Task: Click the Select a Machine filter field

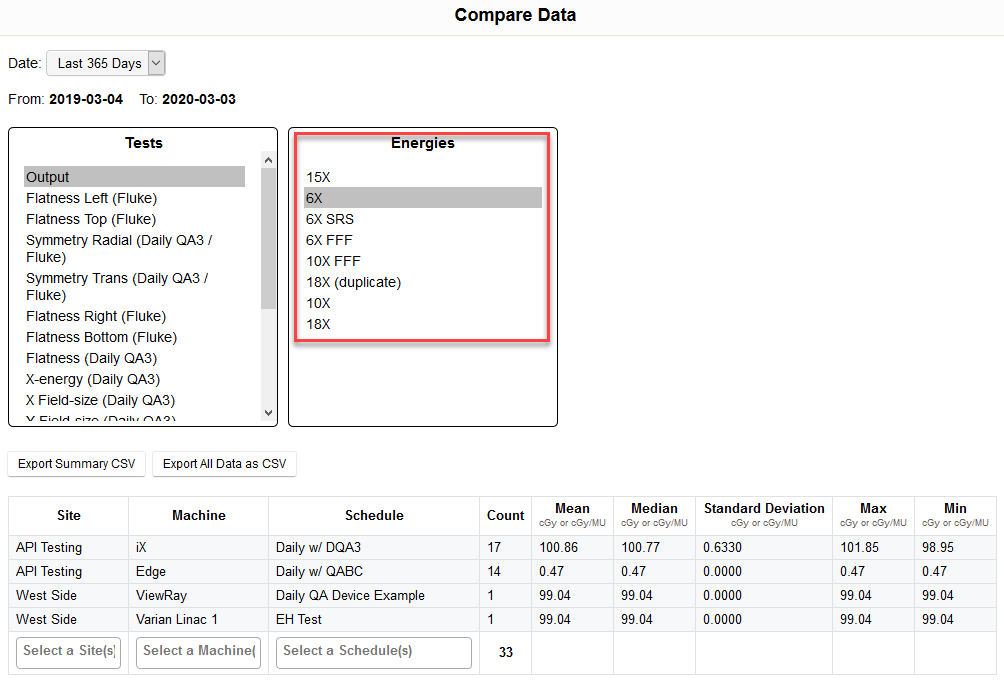Action: (199, 652)
